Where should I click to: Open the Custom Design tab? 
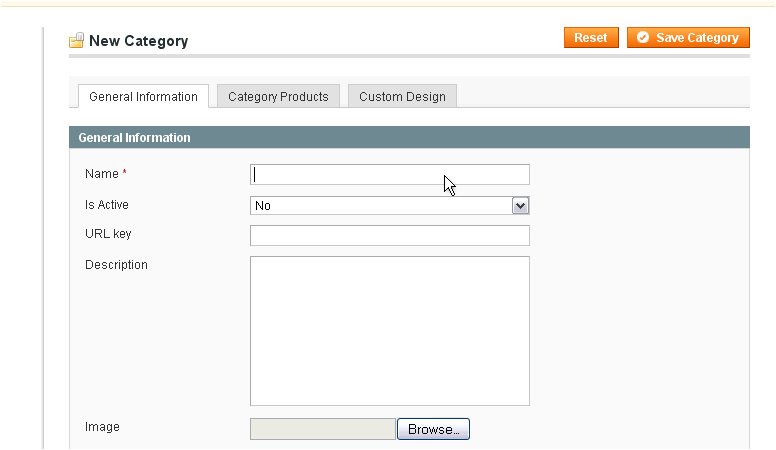(402, 96)
